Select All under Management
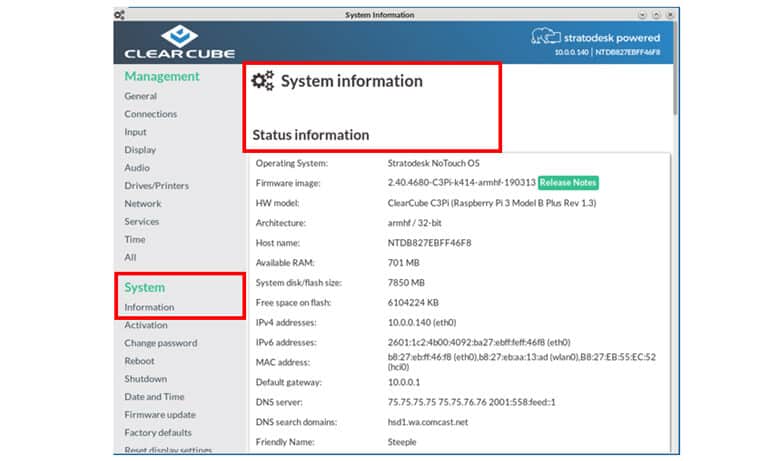 pos(130,257)
